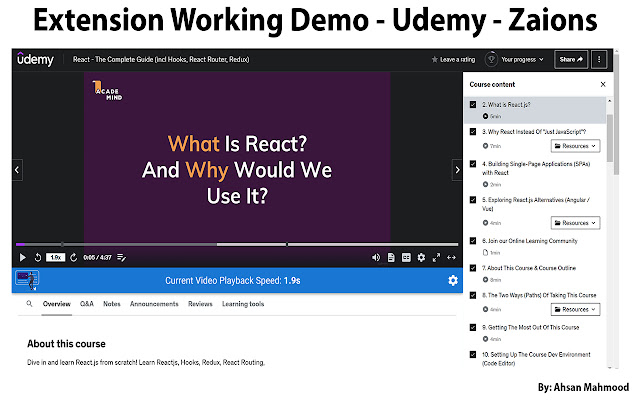The image size is (640, 400).
Task: Open the three-dot more options menu
Action: [599, 60]
